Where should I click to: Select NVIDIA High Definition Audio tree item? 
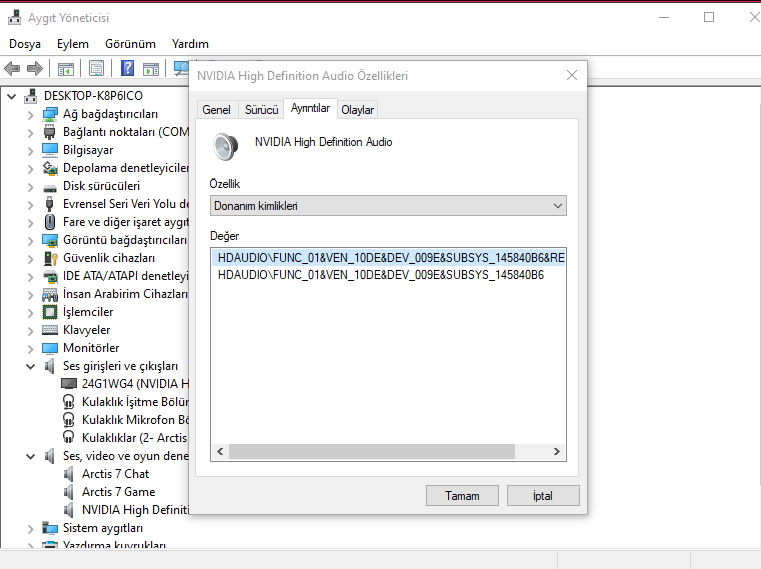(x=135, y=510)
